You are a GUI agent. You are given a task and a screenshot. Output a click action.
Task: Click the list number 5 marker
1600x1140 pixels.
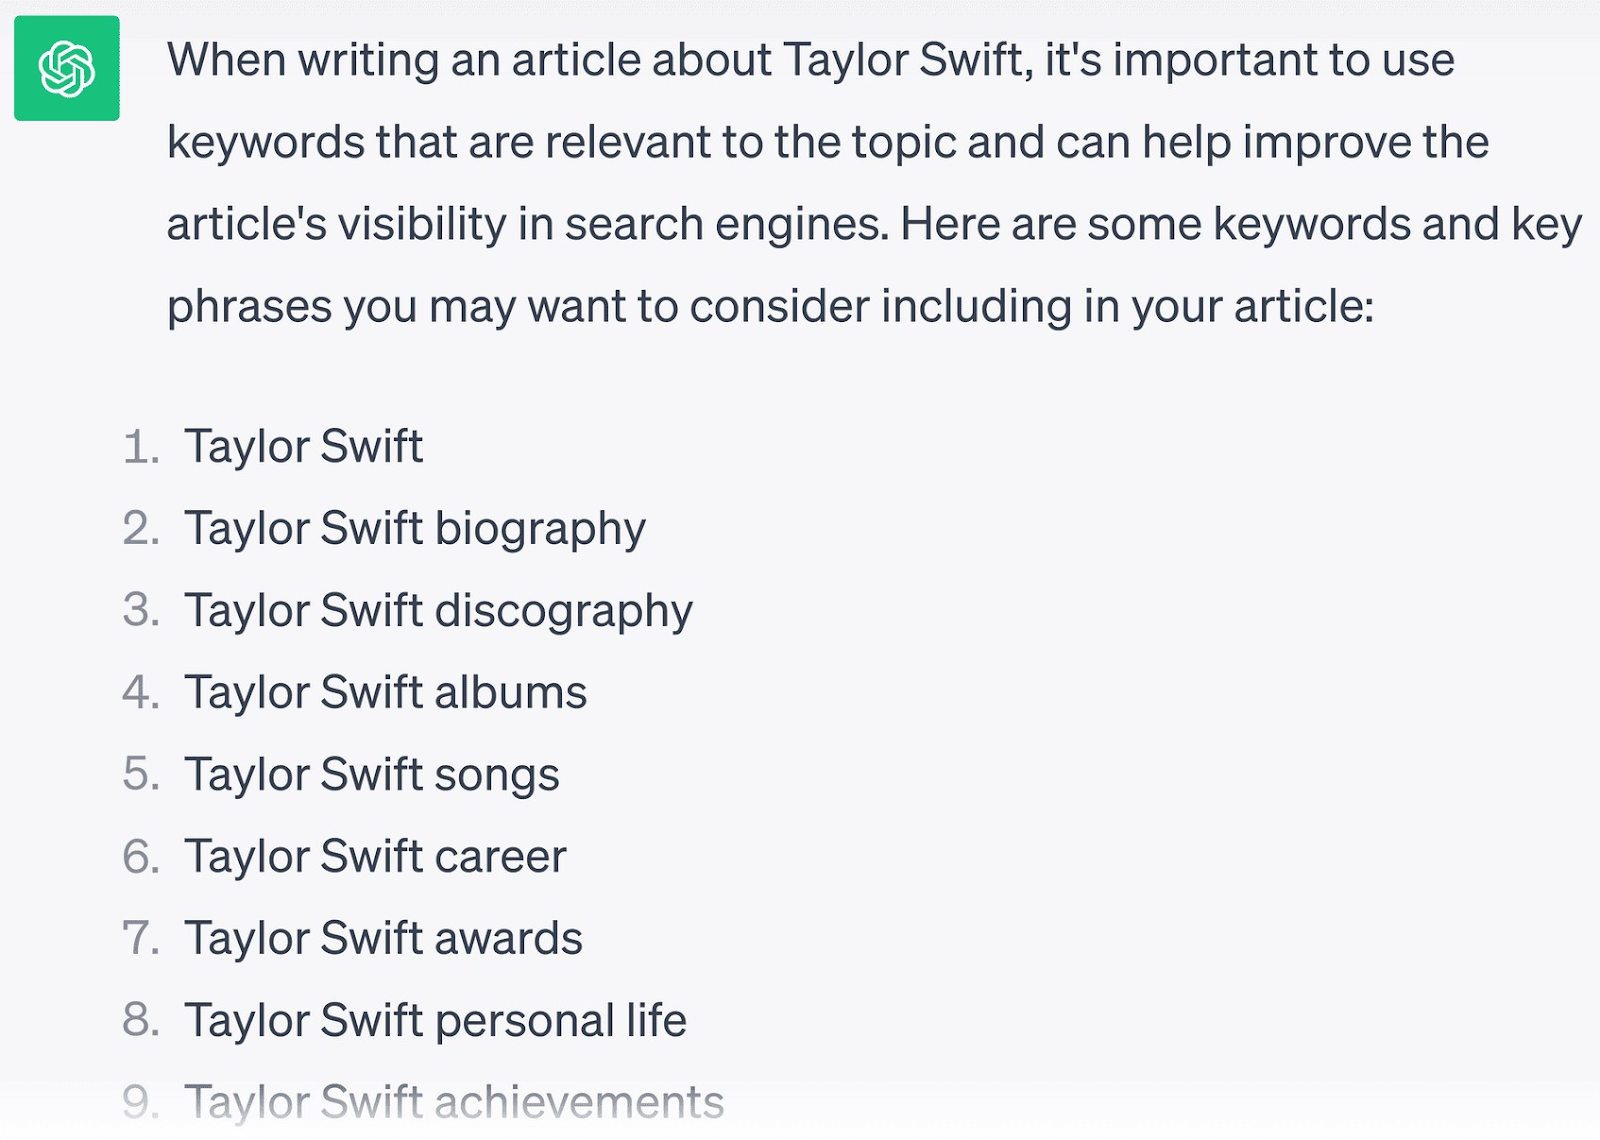[141, 774]
